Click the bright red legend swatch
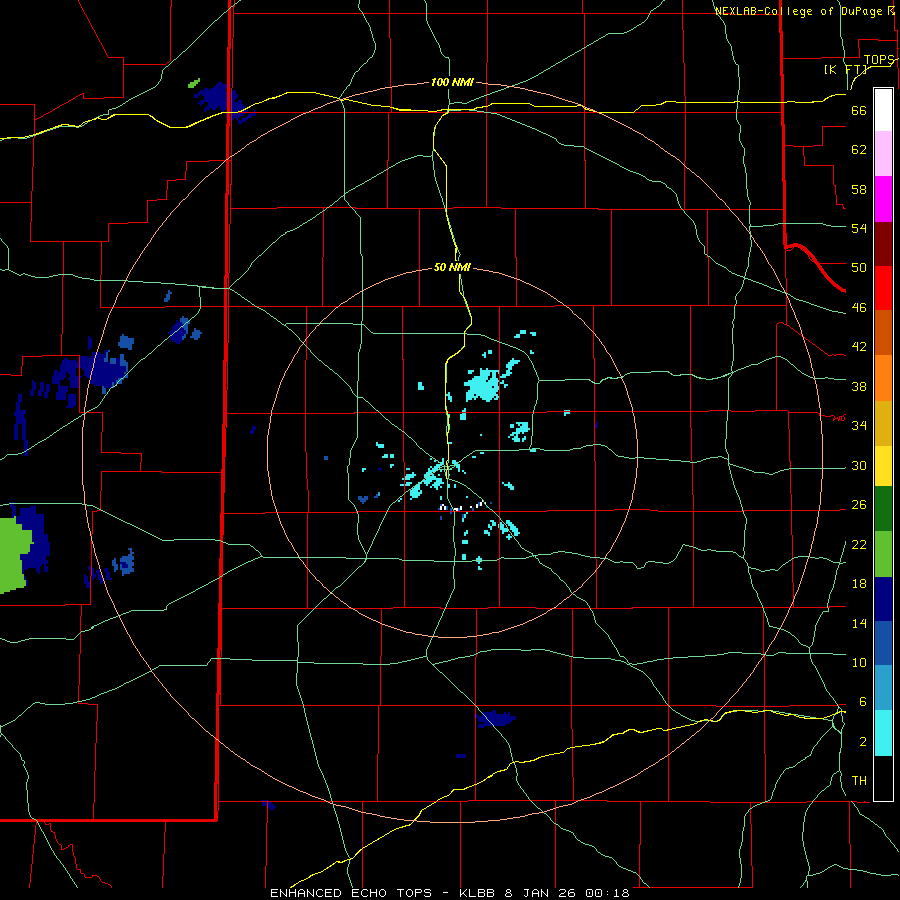Screen dimensions: 900x900 click(x=883, y=288)
